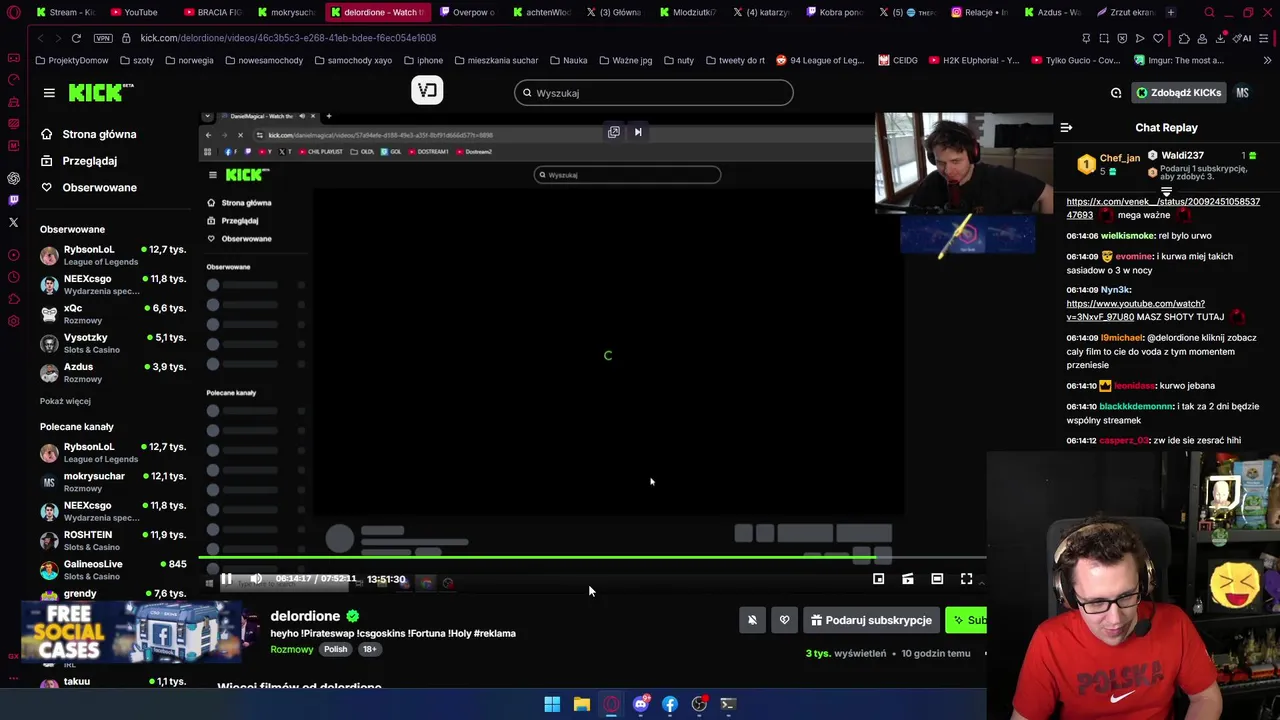1280x720 pixels.
Task: Open the X icon in Opera sidebar
Action: coord(13,222)
